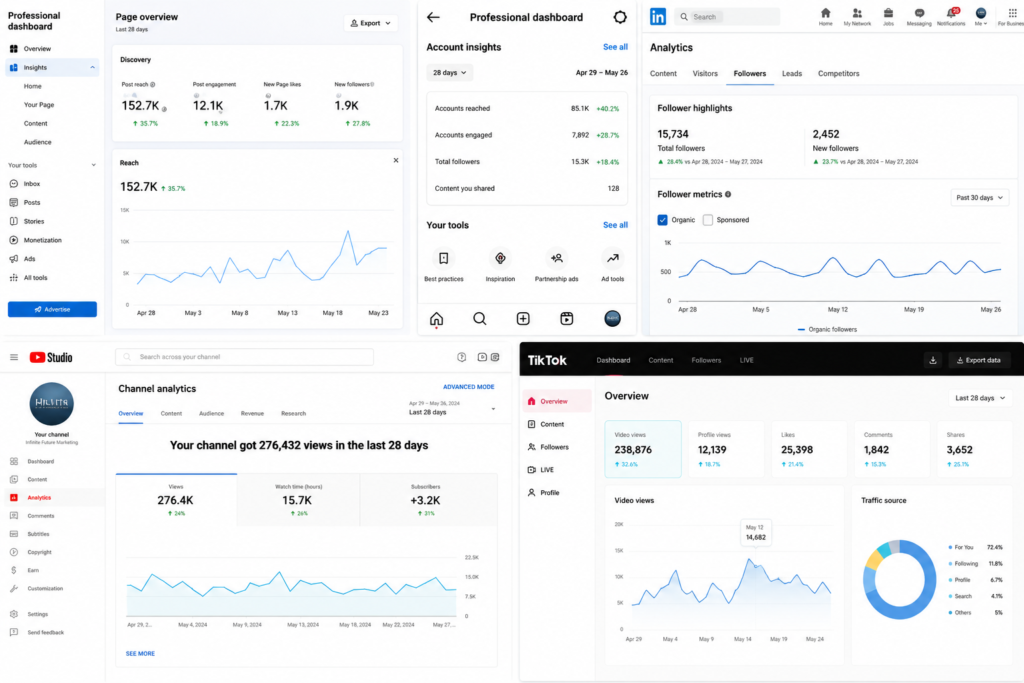Click the LinkedIn search field
Screen dimensions: 1024x683
[728, 17]
